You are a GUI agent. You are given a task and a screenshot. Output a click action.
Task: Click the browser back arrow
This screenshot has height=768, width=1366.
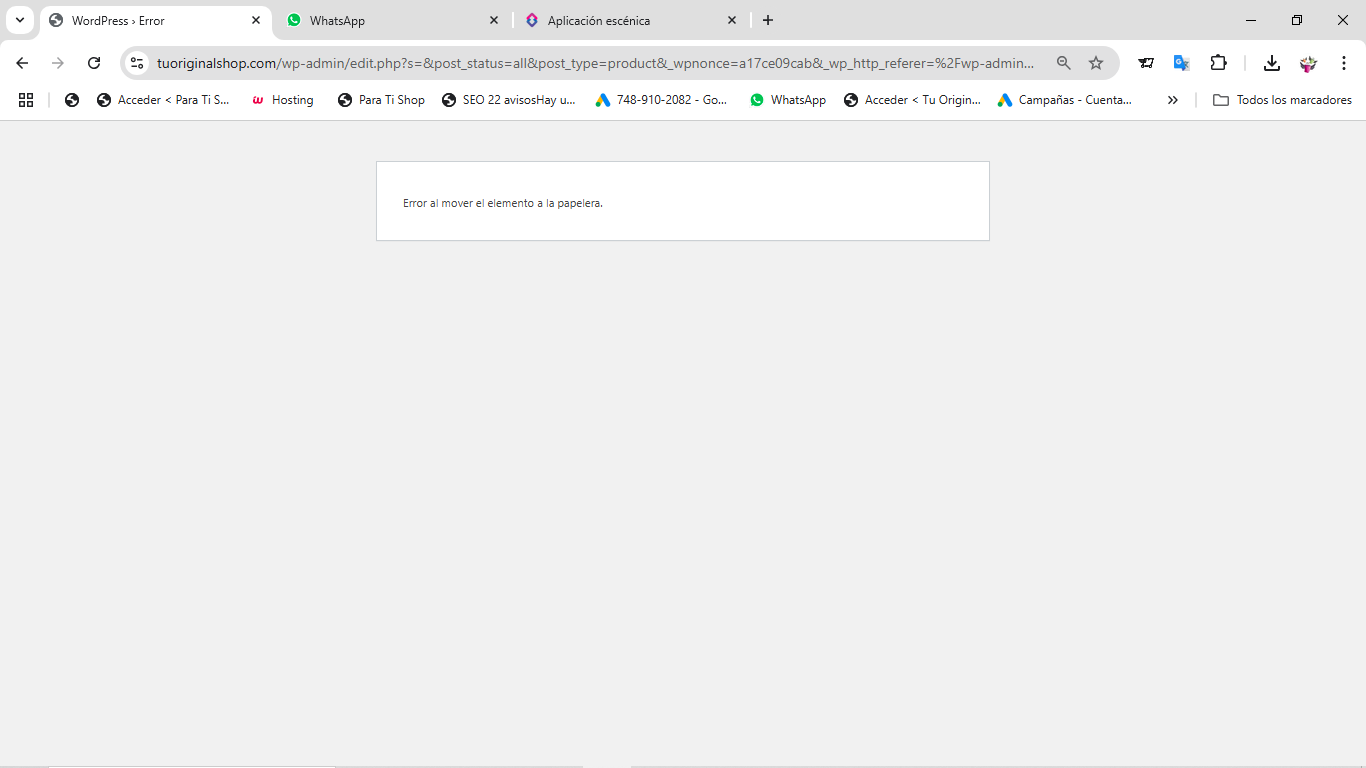pos(22,63)
